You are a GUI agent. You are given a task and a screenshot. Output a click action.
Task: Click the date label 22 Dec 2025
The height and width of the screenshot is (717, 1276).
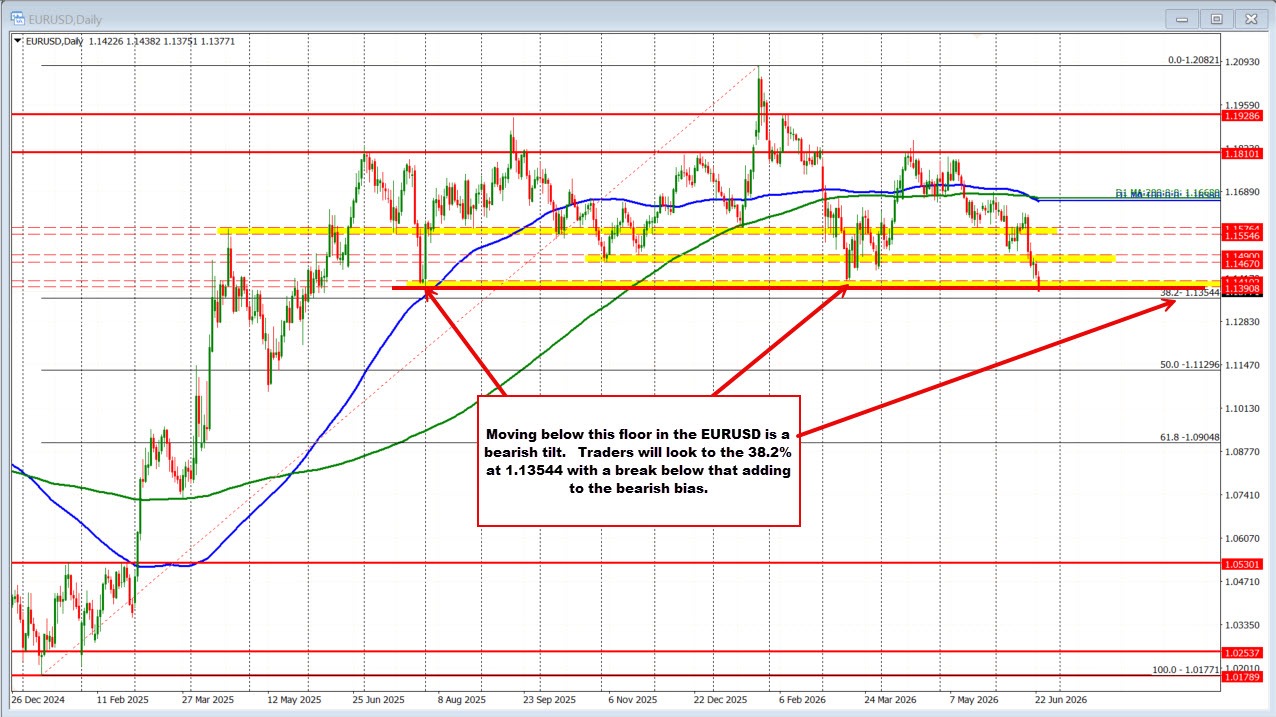coord(722,700)
